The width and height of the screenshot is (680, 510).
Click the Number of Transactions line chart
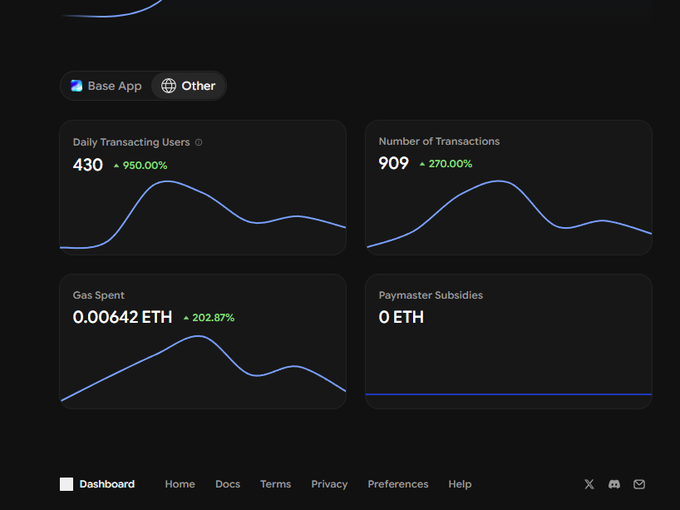[509, 214]
